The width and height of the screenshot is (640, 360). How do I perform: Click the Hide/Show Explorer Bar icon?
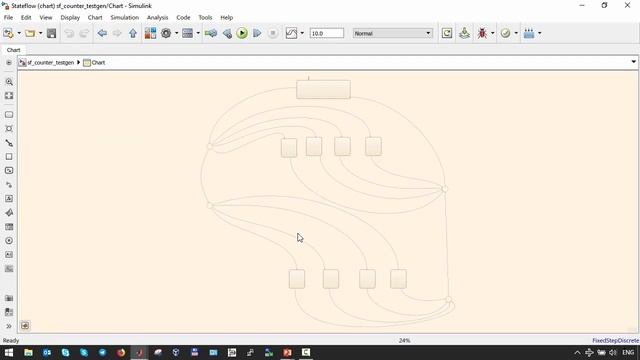(9, 62)
